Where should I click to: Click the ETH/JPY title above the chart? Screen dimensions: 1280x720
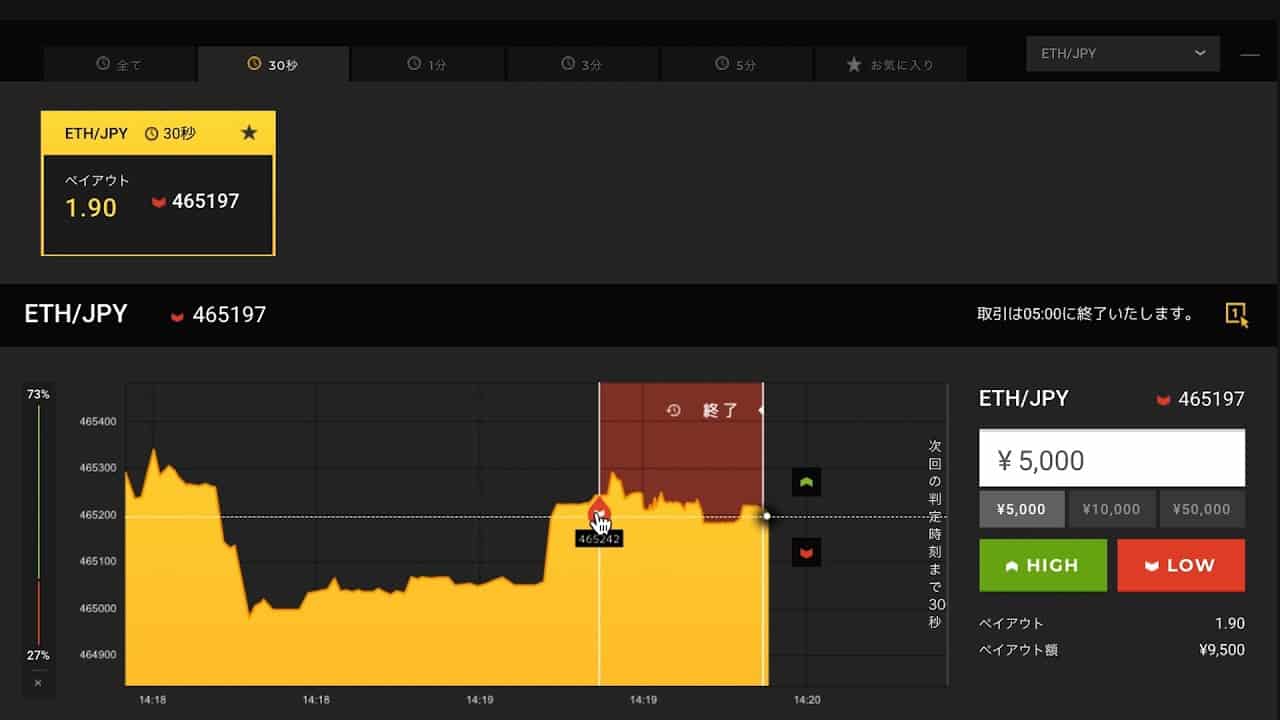pyautogui.click(x=76, y=314)
